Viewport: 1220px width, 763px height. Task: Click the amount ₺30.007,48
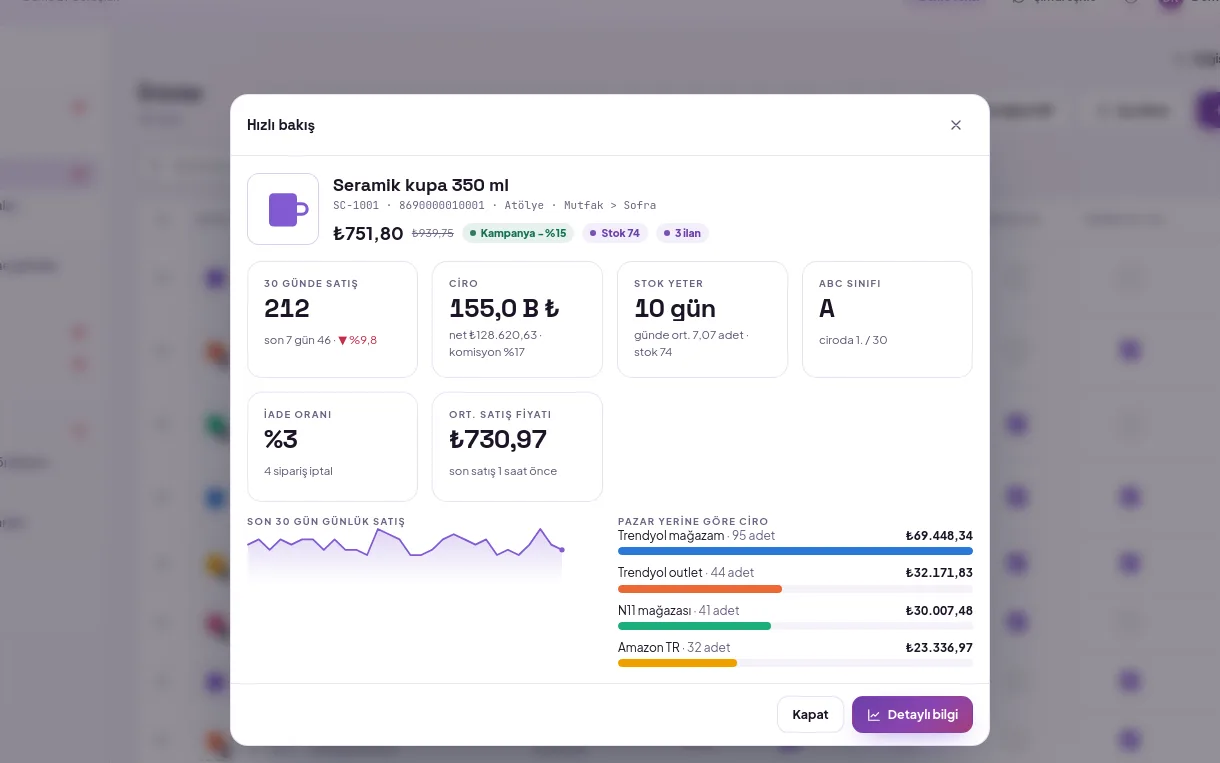[x=939, y=610]
